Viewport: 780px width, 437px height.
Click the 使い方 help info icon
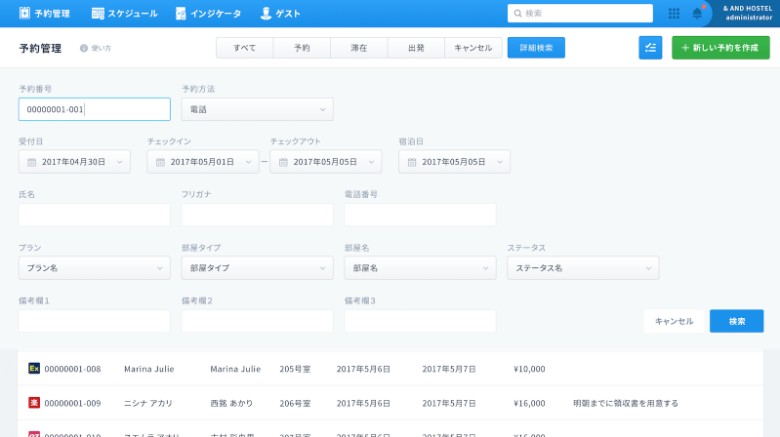pos(84,47)
